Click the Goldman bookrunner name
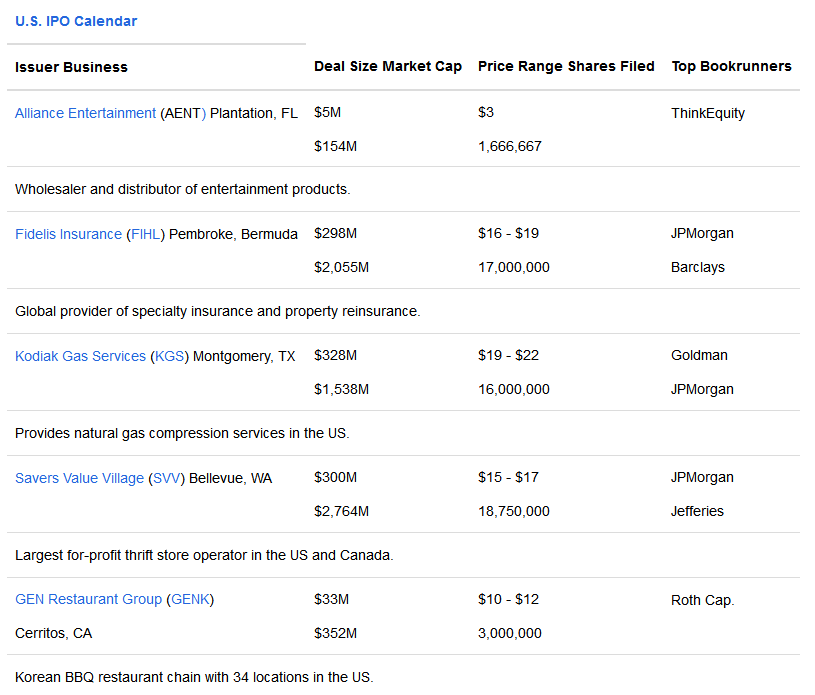The width and height of the screenshot is (815, 695). tap(699, 356)
